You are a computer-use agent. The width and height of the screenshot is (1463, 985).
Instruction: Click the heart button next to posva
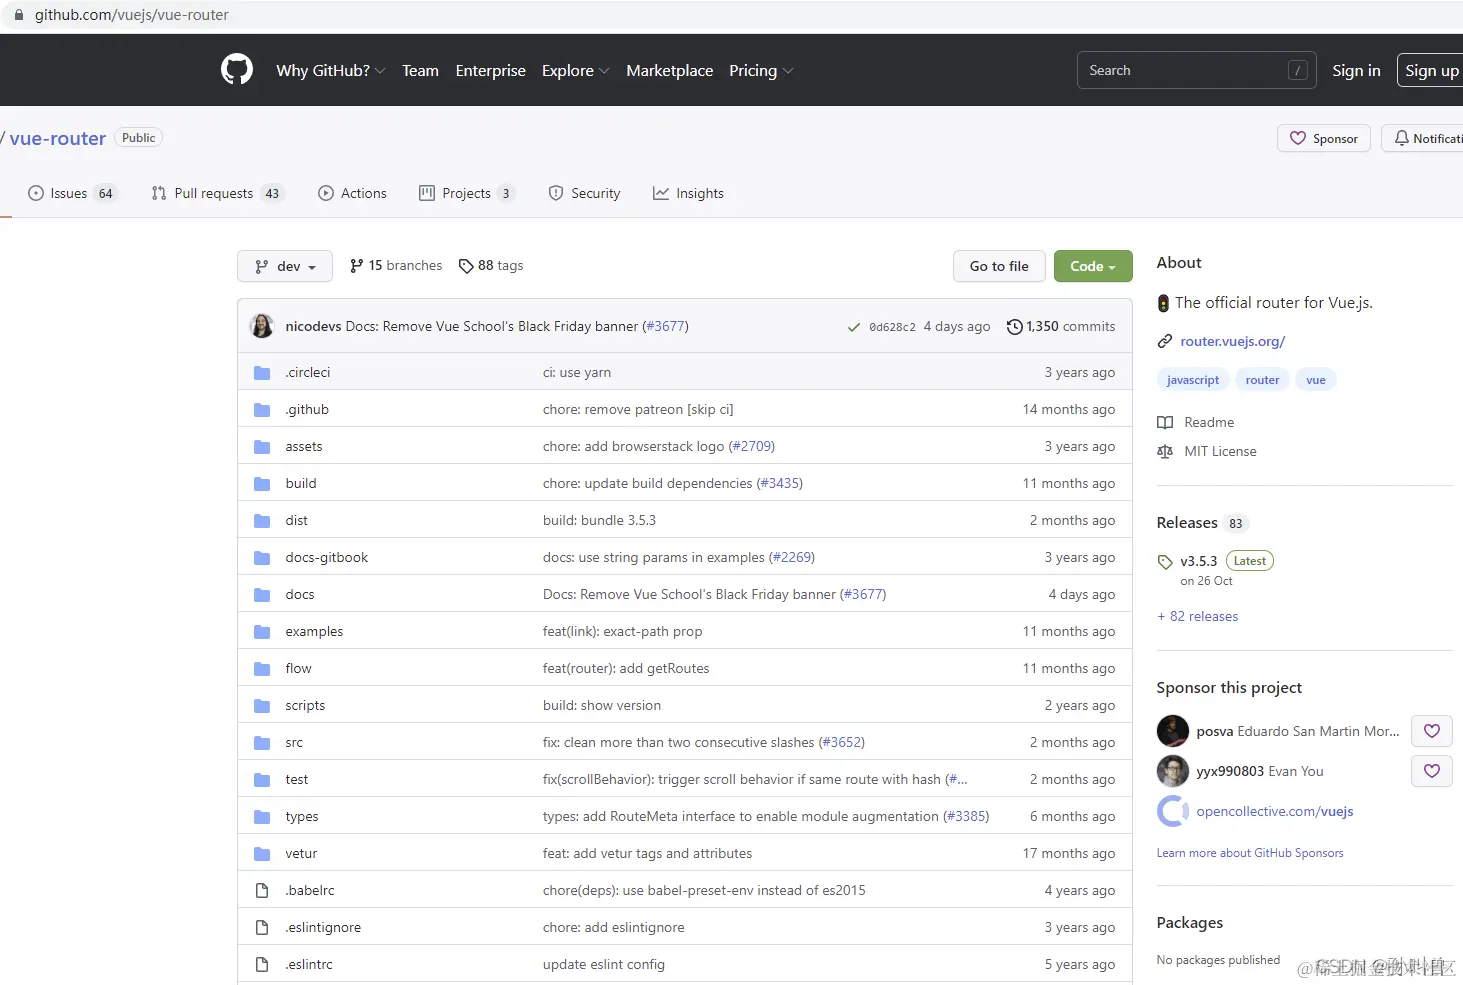1431,731
